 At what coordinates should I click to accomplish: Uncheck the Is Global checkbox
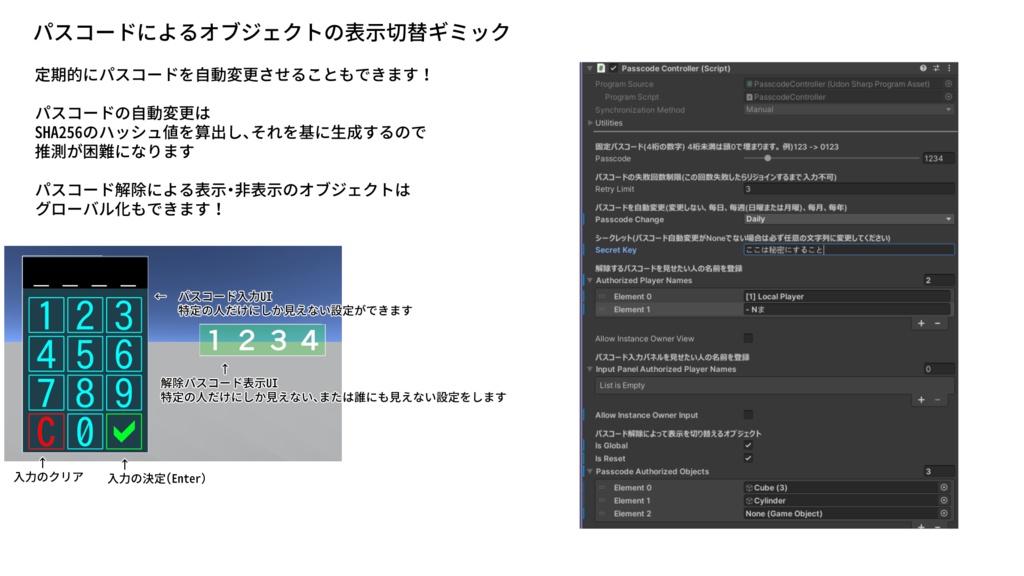747,446
